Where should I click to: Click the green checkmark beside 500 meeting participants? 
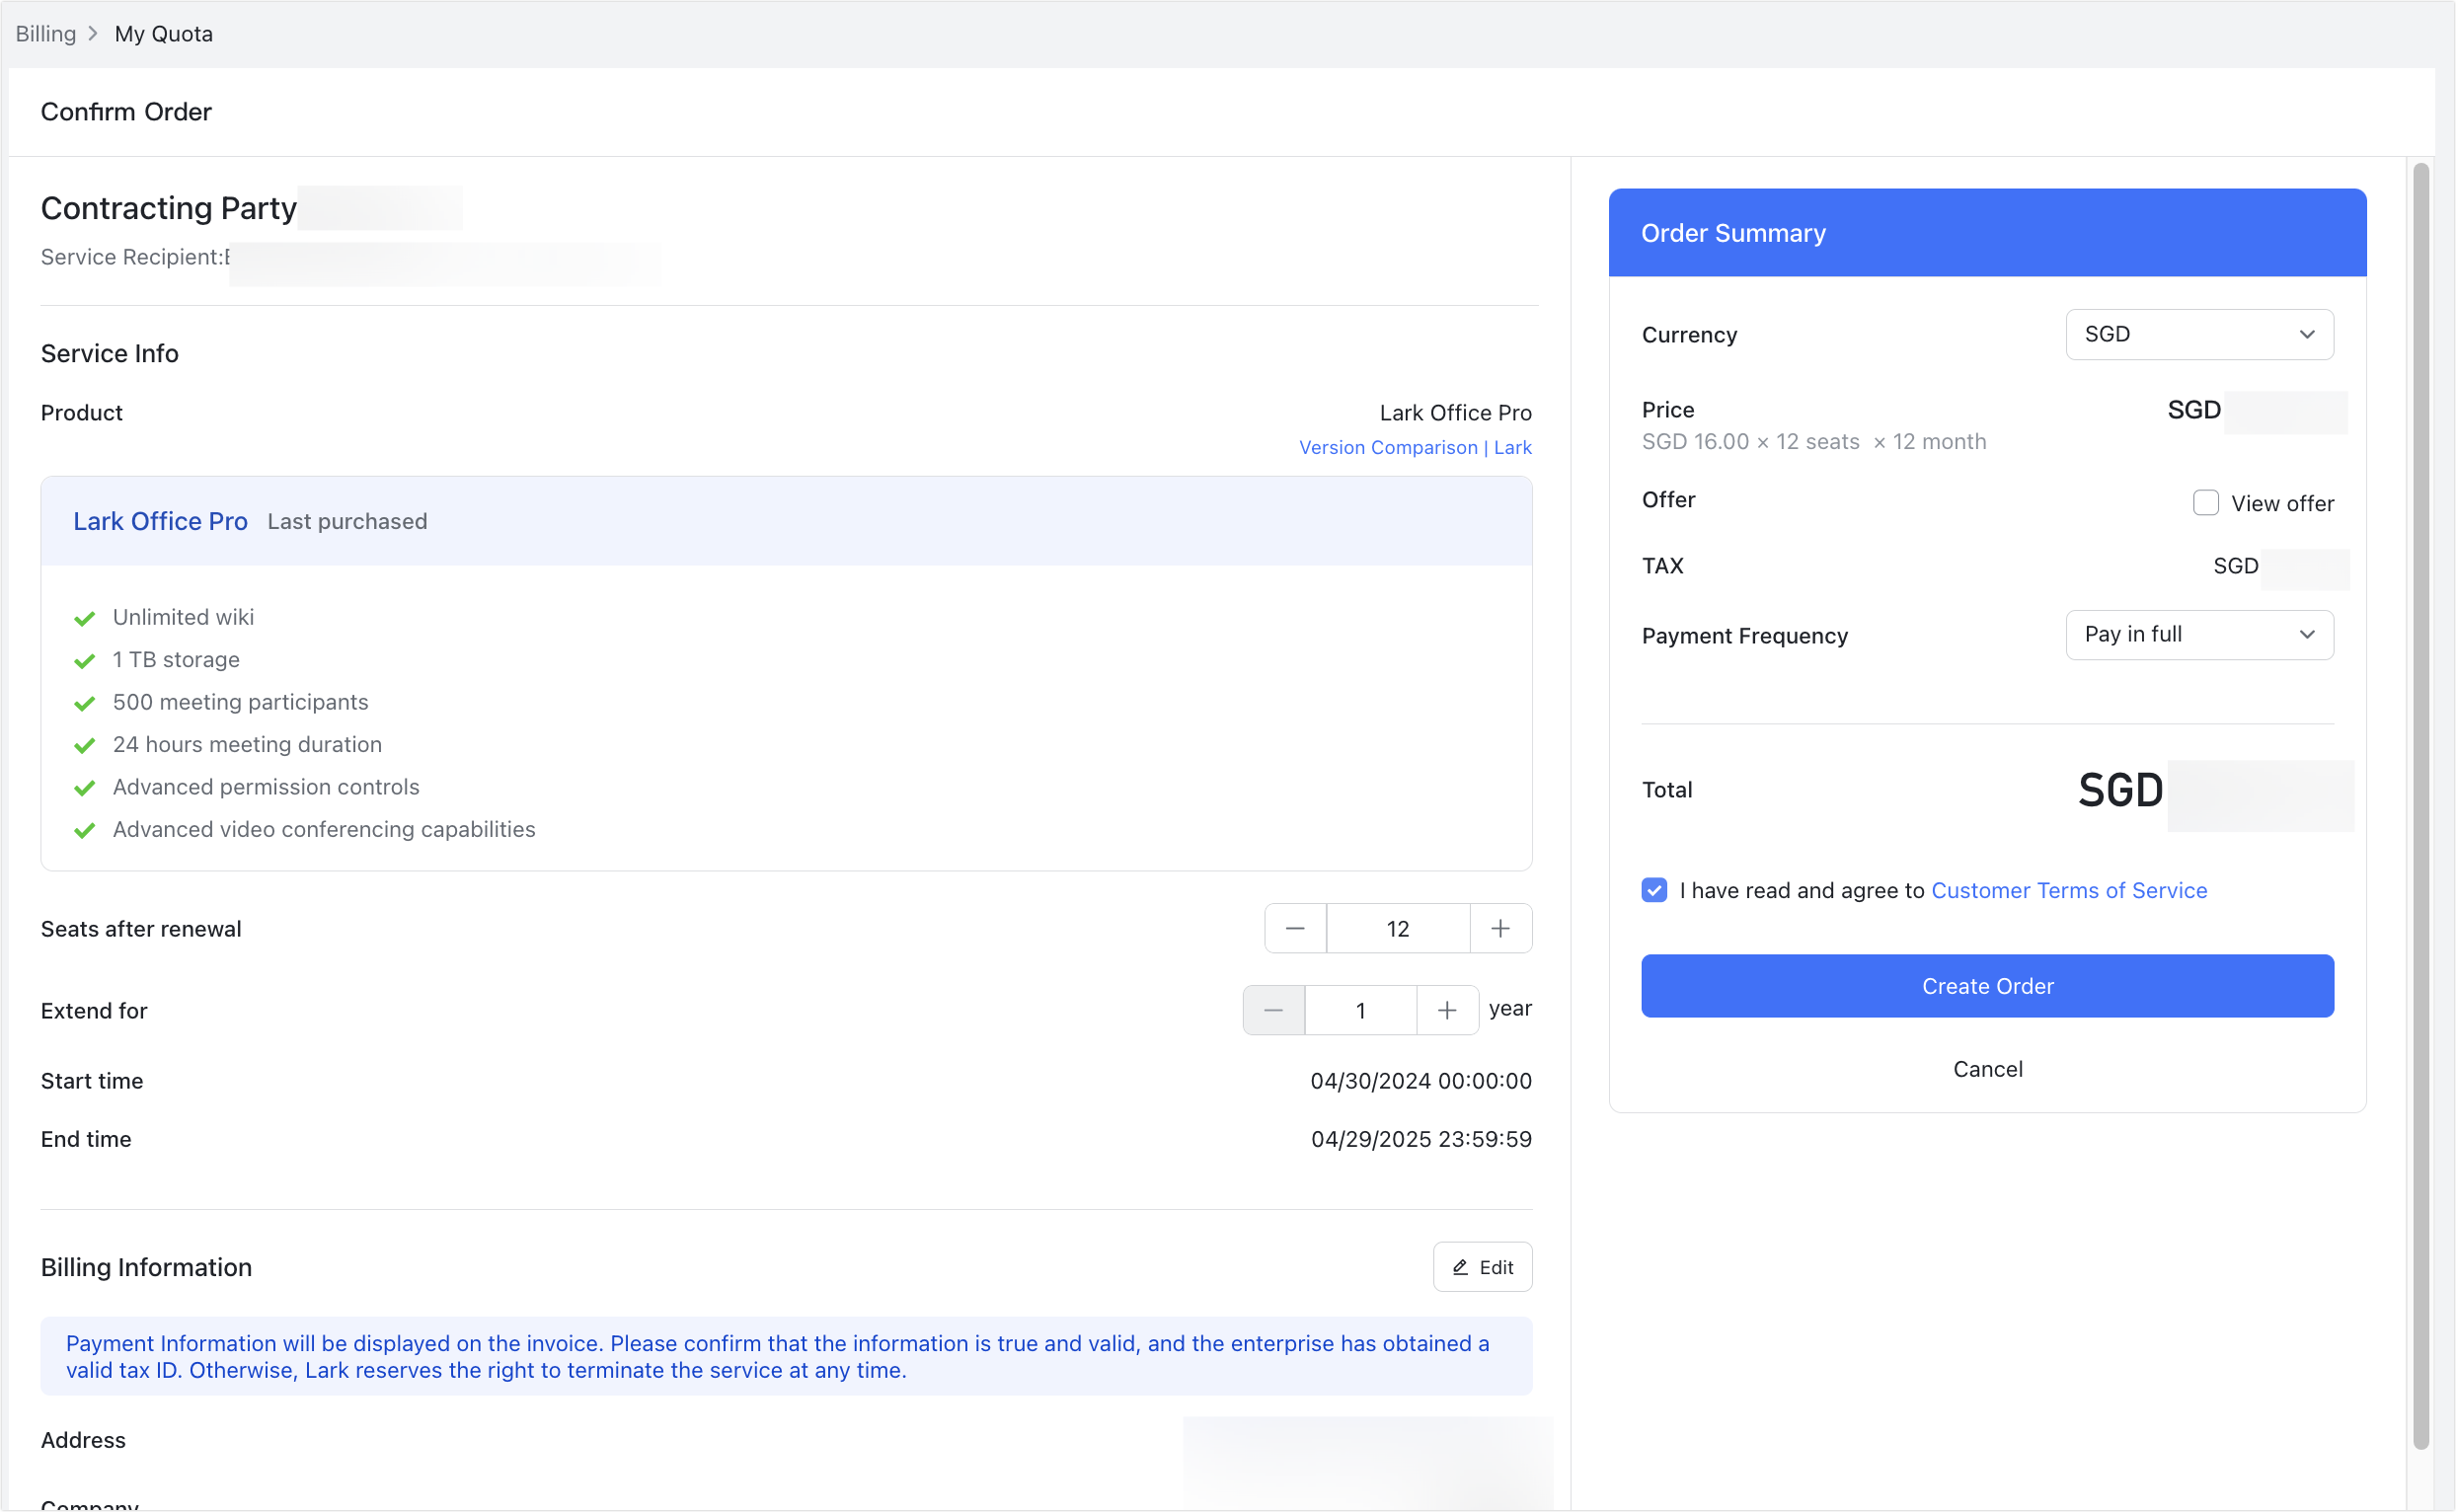click(x=84, y=703)
